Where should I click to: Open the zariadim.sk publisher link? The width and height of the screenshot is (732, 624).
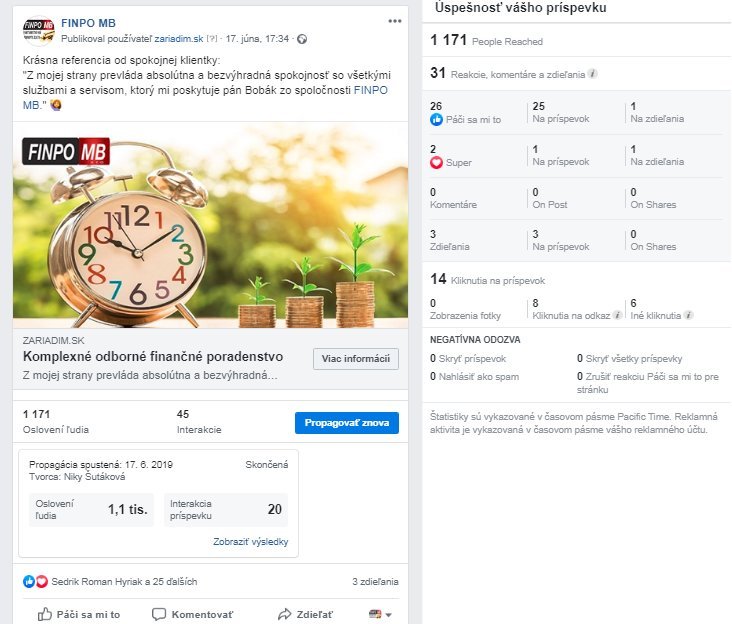tap(180, 39)
